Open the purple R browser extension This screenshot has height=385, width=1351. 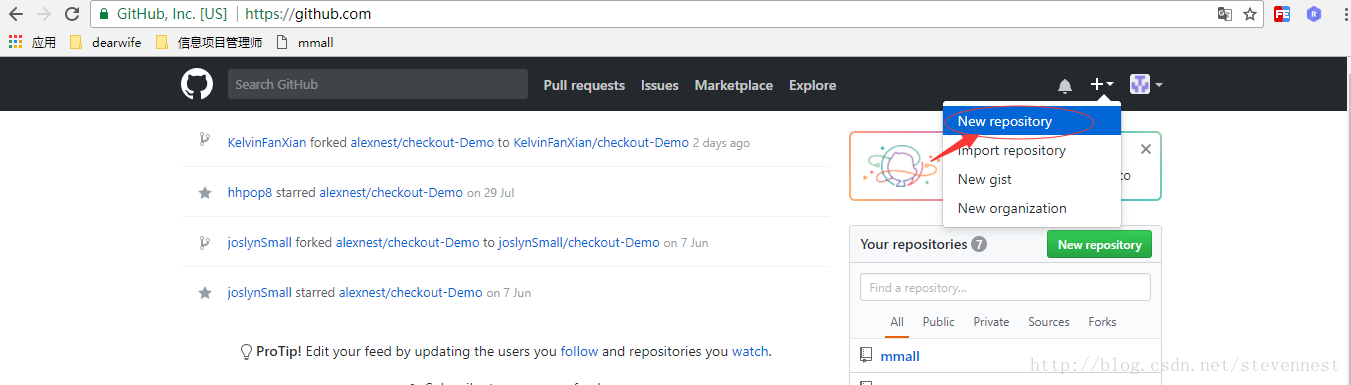pyautogui.click(x=1314, y=14)
